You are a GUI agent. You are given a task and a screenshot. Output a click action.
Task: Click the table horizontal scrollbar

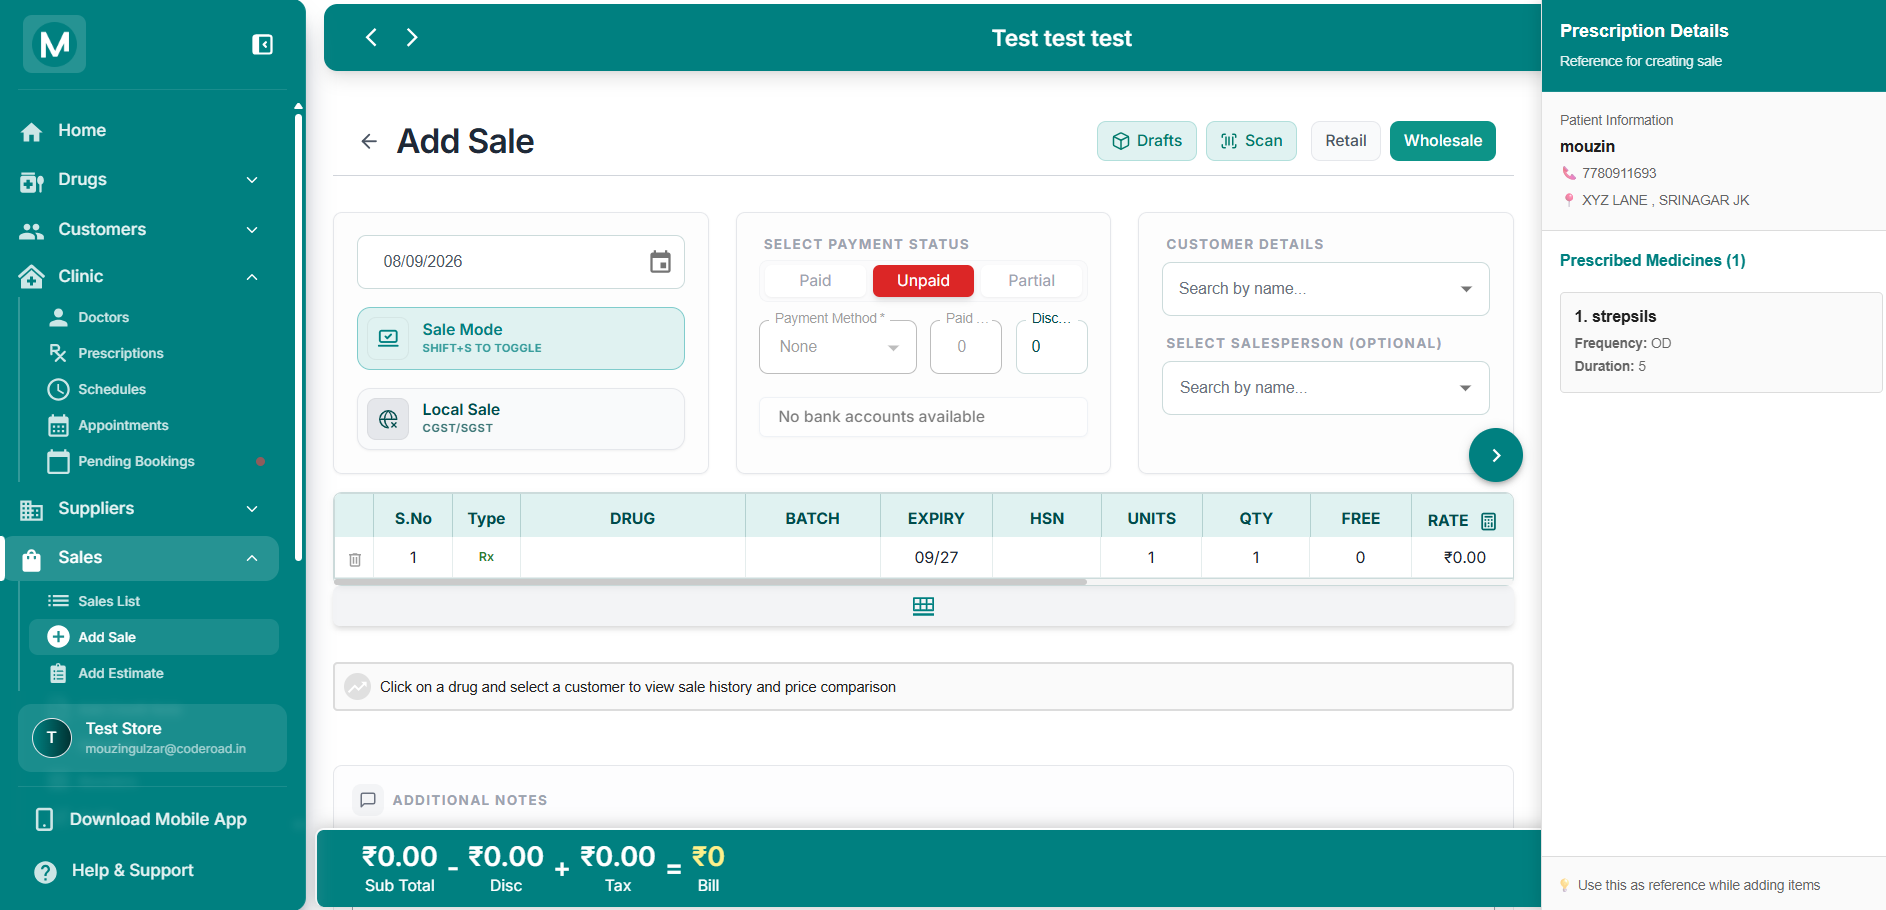coord(710,581)
